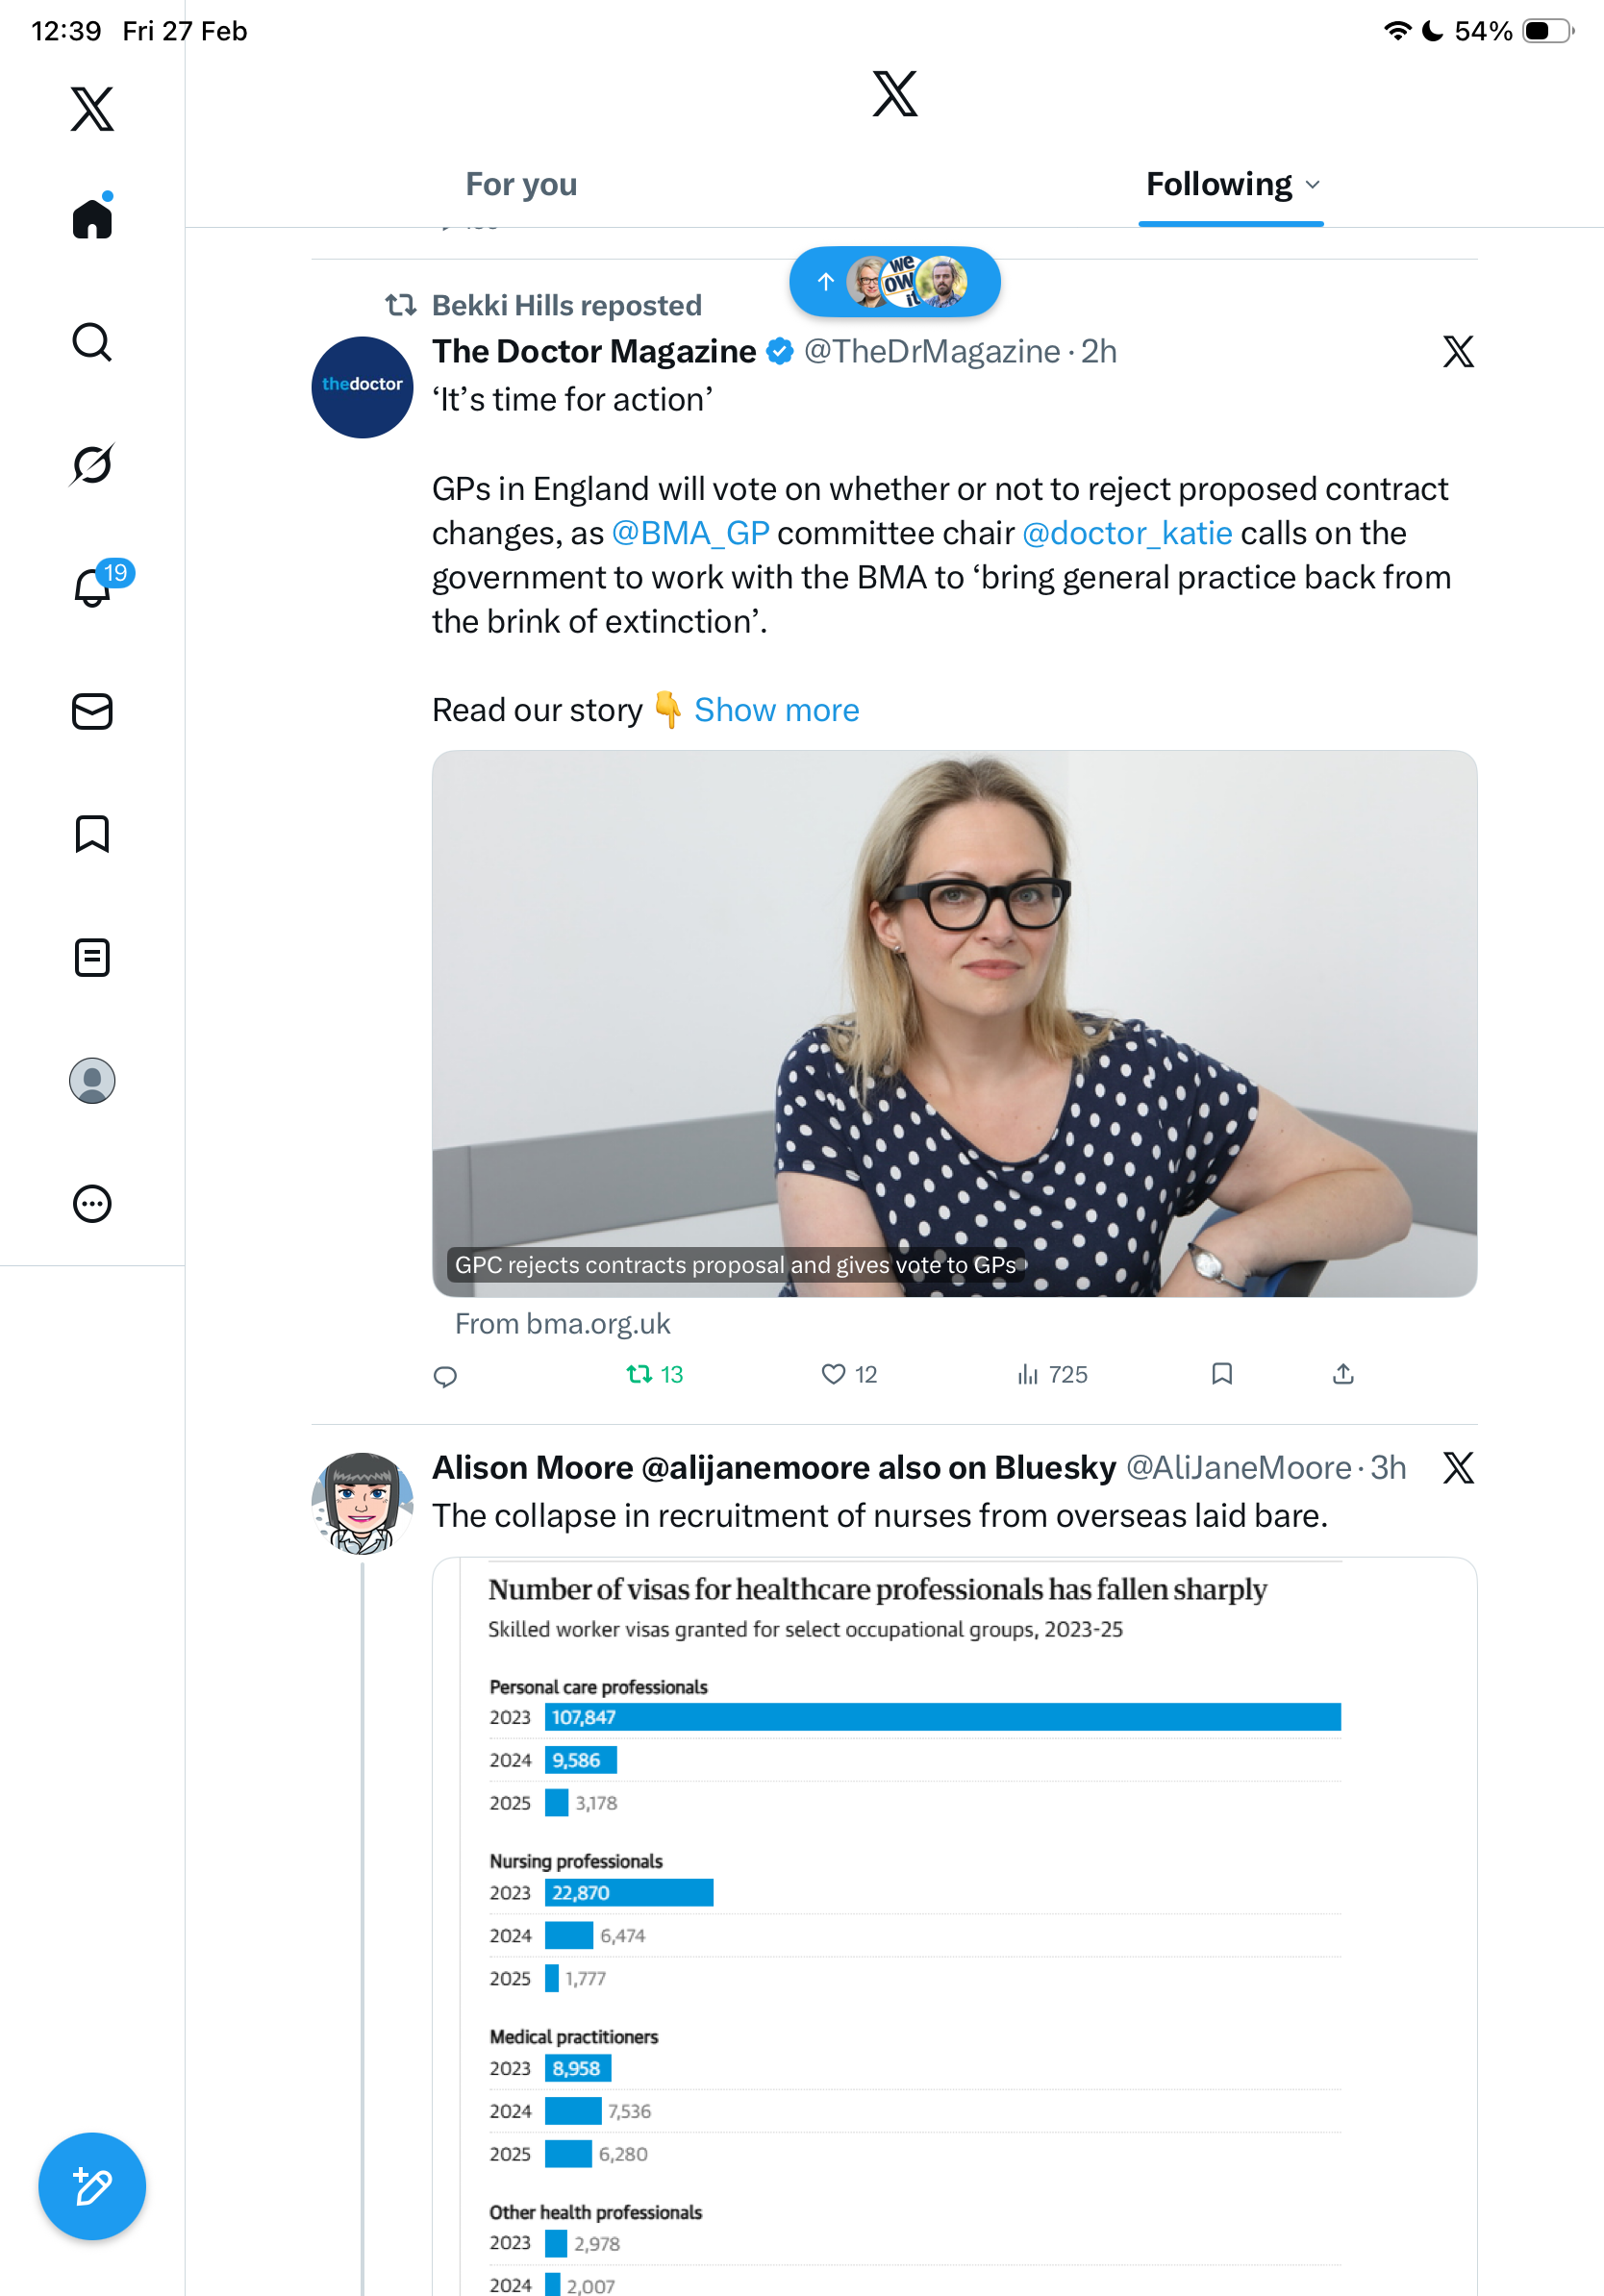
Task: Open Notifications bell with 19 badge
Action: 94,587
